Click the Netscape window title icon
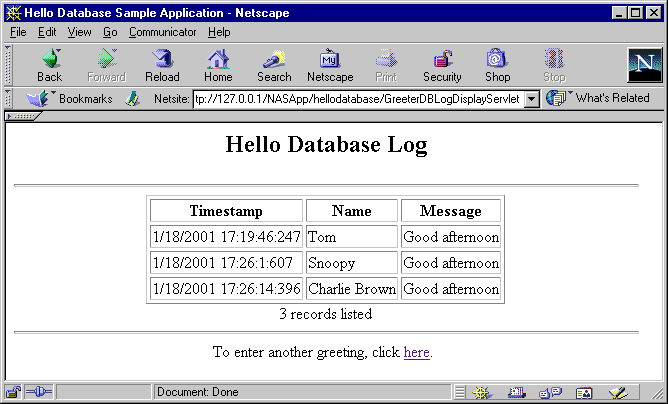This screenshot has height=404, width=668. (x=13, y=13)
